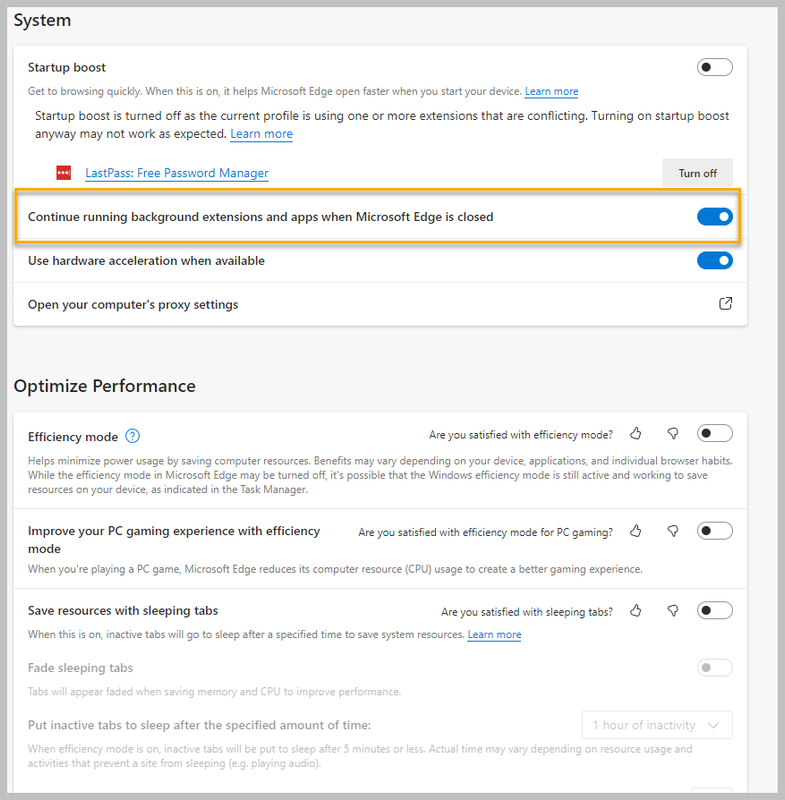Click the proxy settings external link icon

(726, 304)
